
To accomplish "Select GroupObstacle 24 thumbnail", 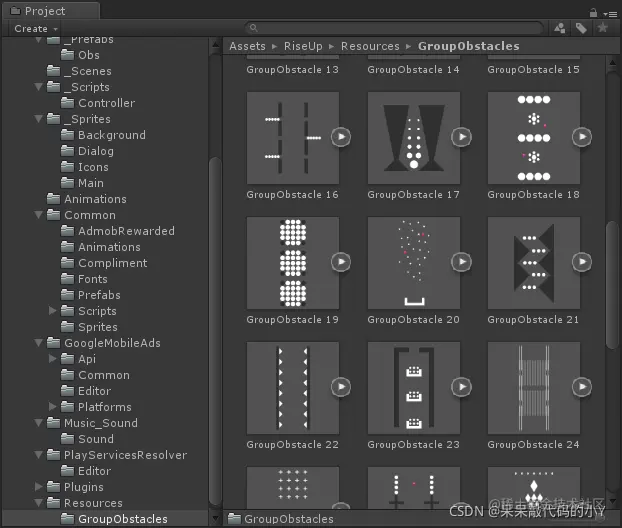I will (x=534, y=388).
